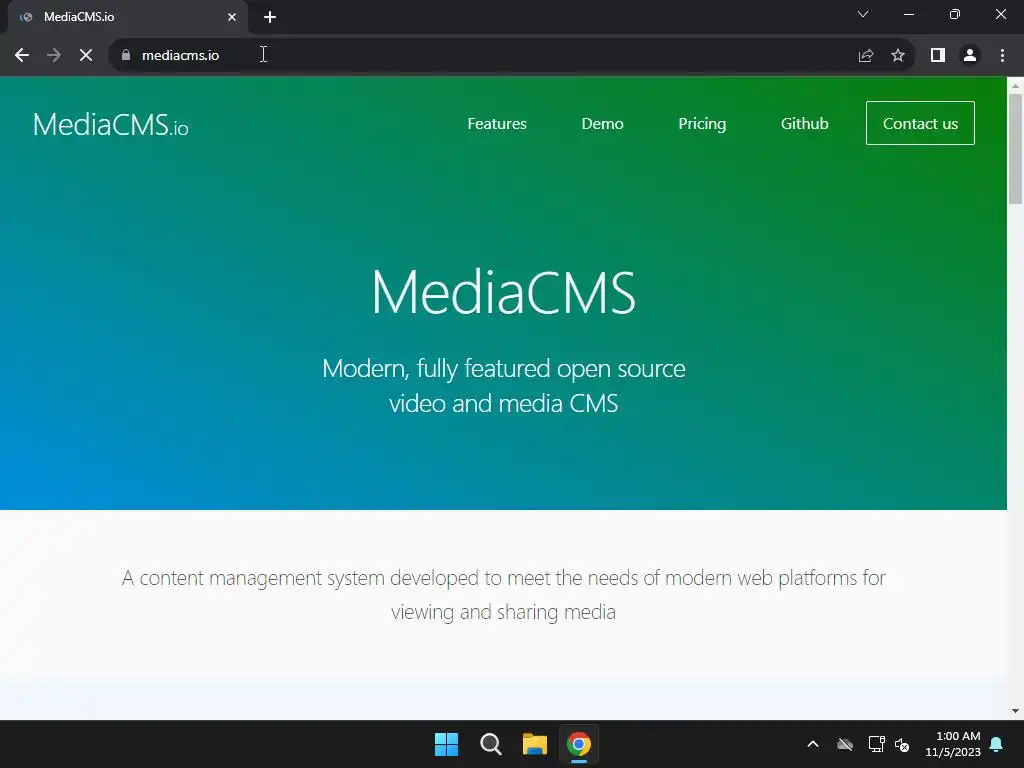This screenshot has width=1024, height=768.
Task: Go back to the previous page
Action: tap(22, 56)
